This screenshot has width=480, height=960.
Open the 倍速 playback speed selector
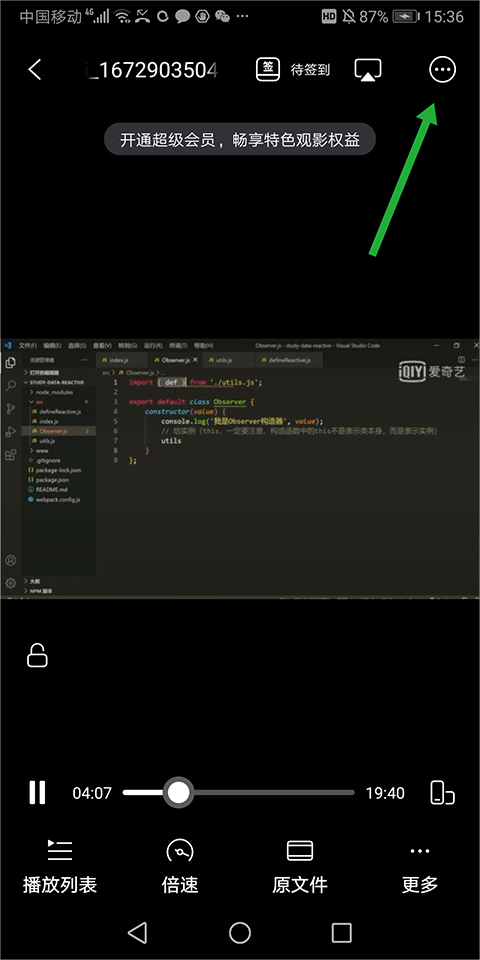click(180, 868)
